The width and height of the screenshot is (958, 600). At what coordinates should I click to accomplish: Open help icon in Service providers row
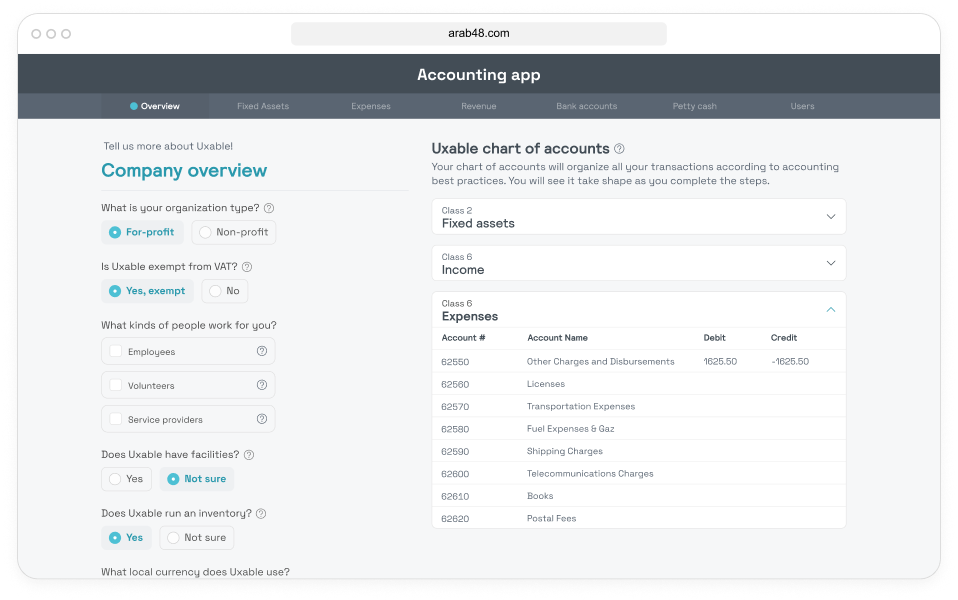[x=262, y=419]
